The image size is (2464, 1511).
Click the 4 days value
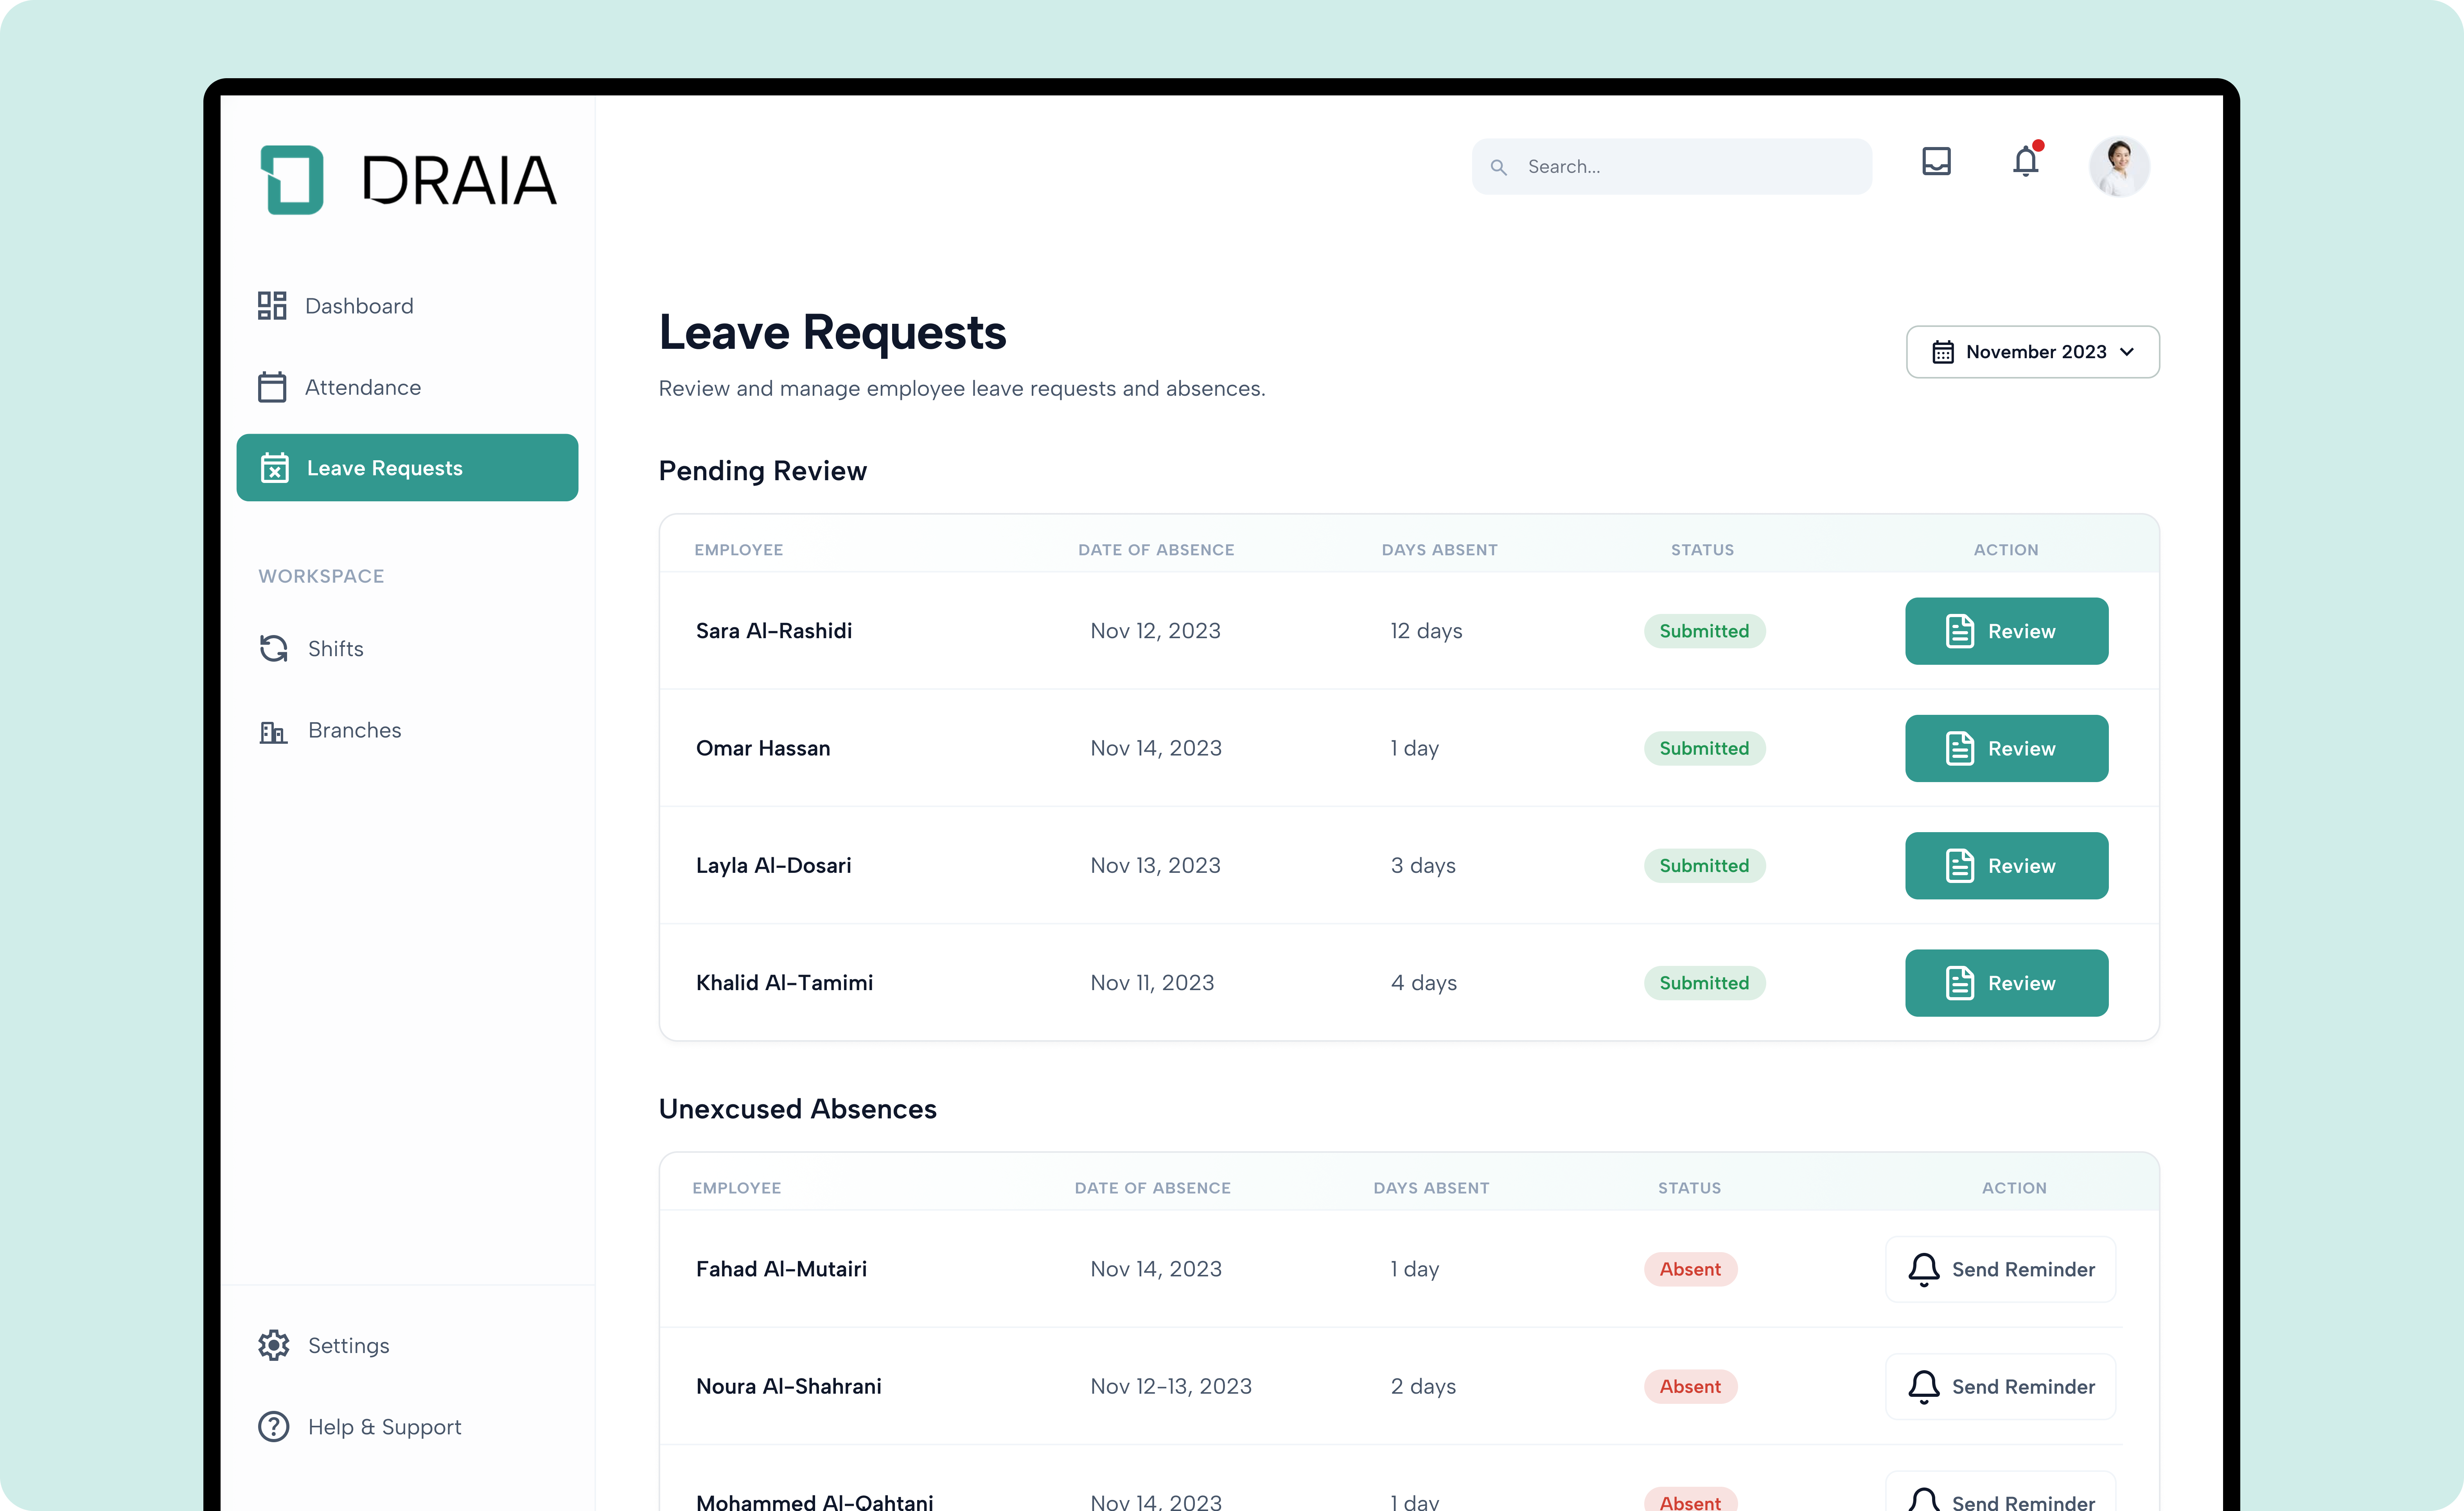(x=1424, y=983)
